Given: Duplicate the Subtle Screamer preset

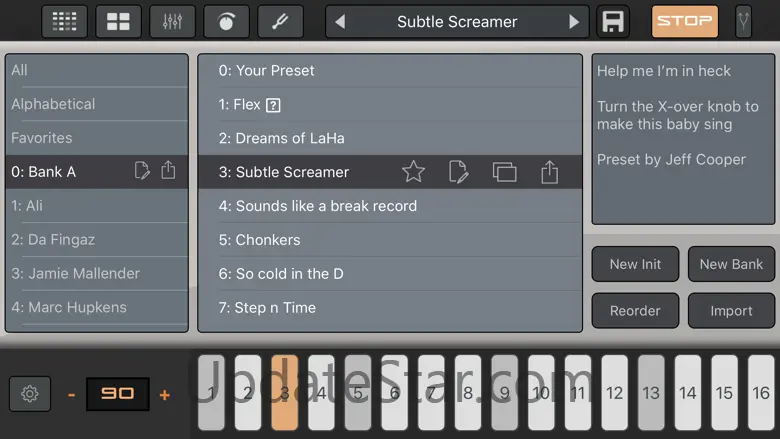Looking at the screenshot, I should (504, 172).
